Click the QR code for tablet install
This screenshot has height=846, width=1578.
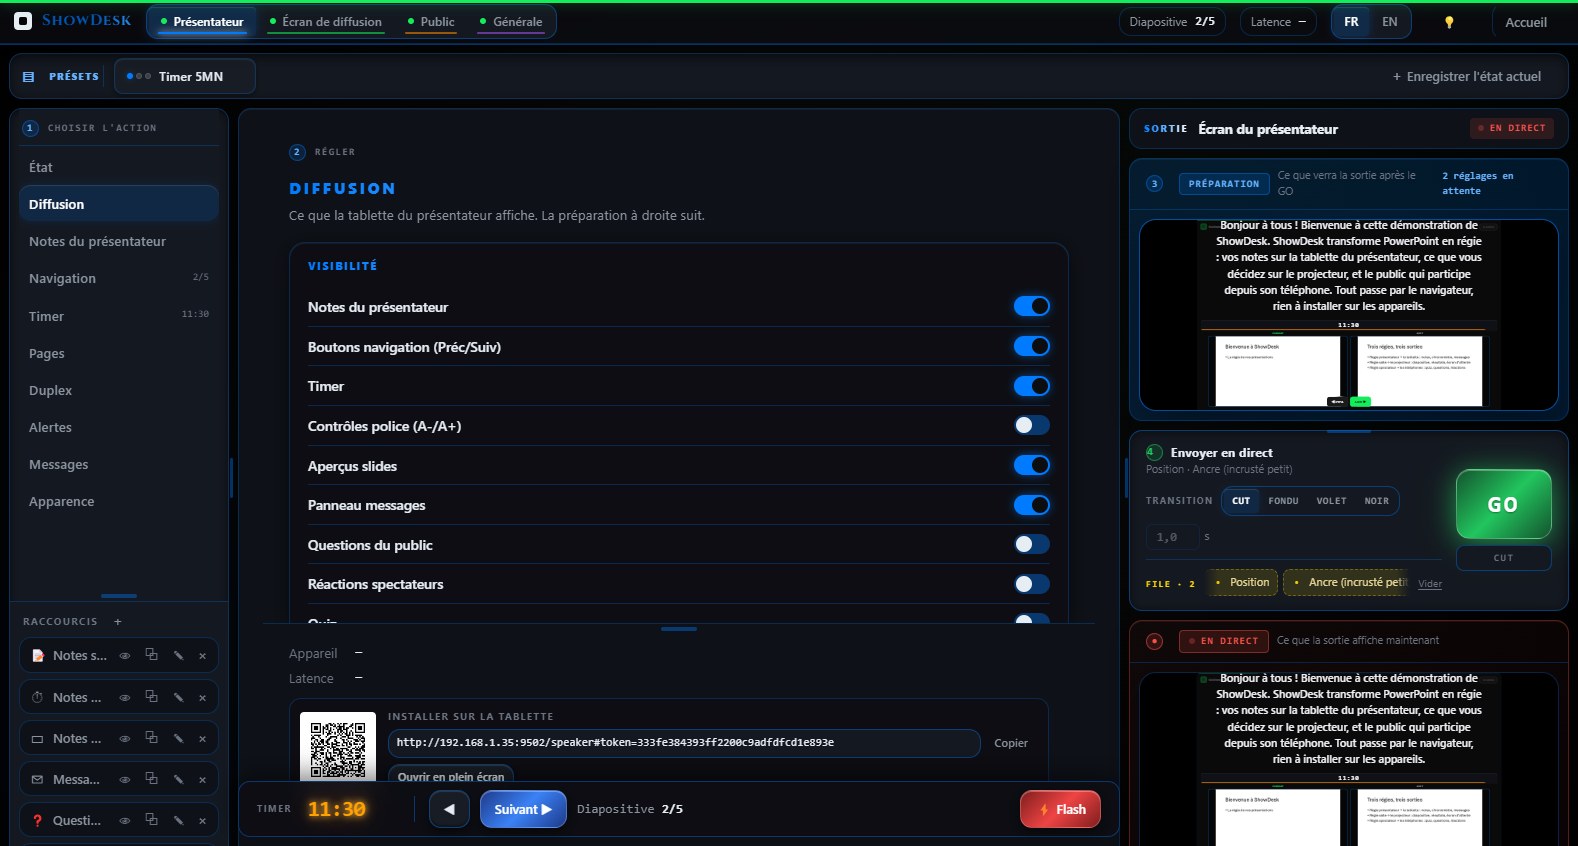338,748
